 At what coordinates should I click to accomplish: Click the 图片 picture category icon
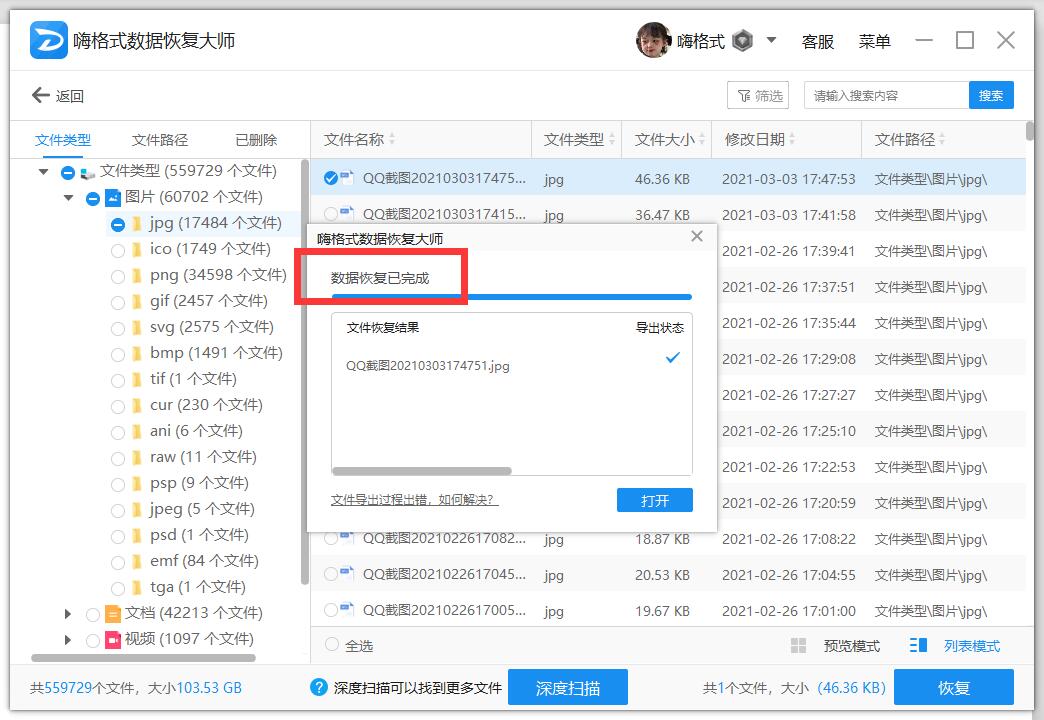coord(113,198)
